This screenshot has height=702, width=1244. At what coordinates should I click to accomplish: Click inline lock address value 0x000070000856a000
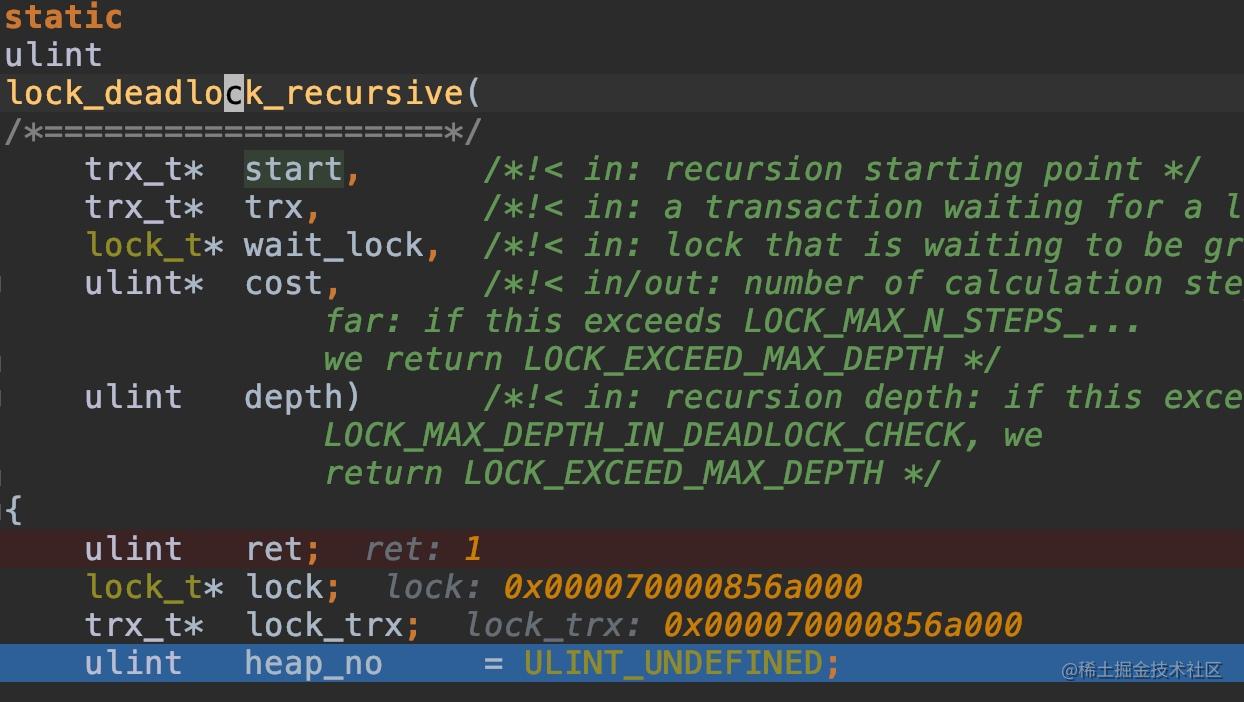(683, 586)
